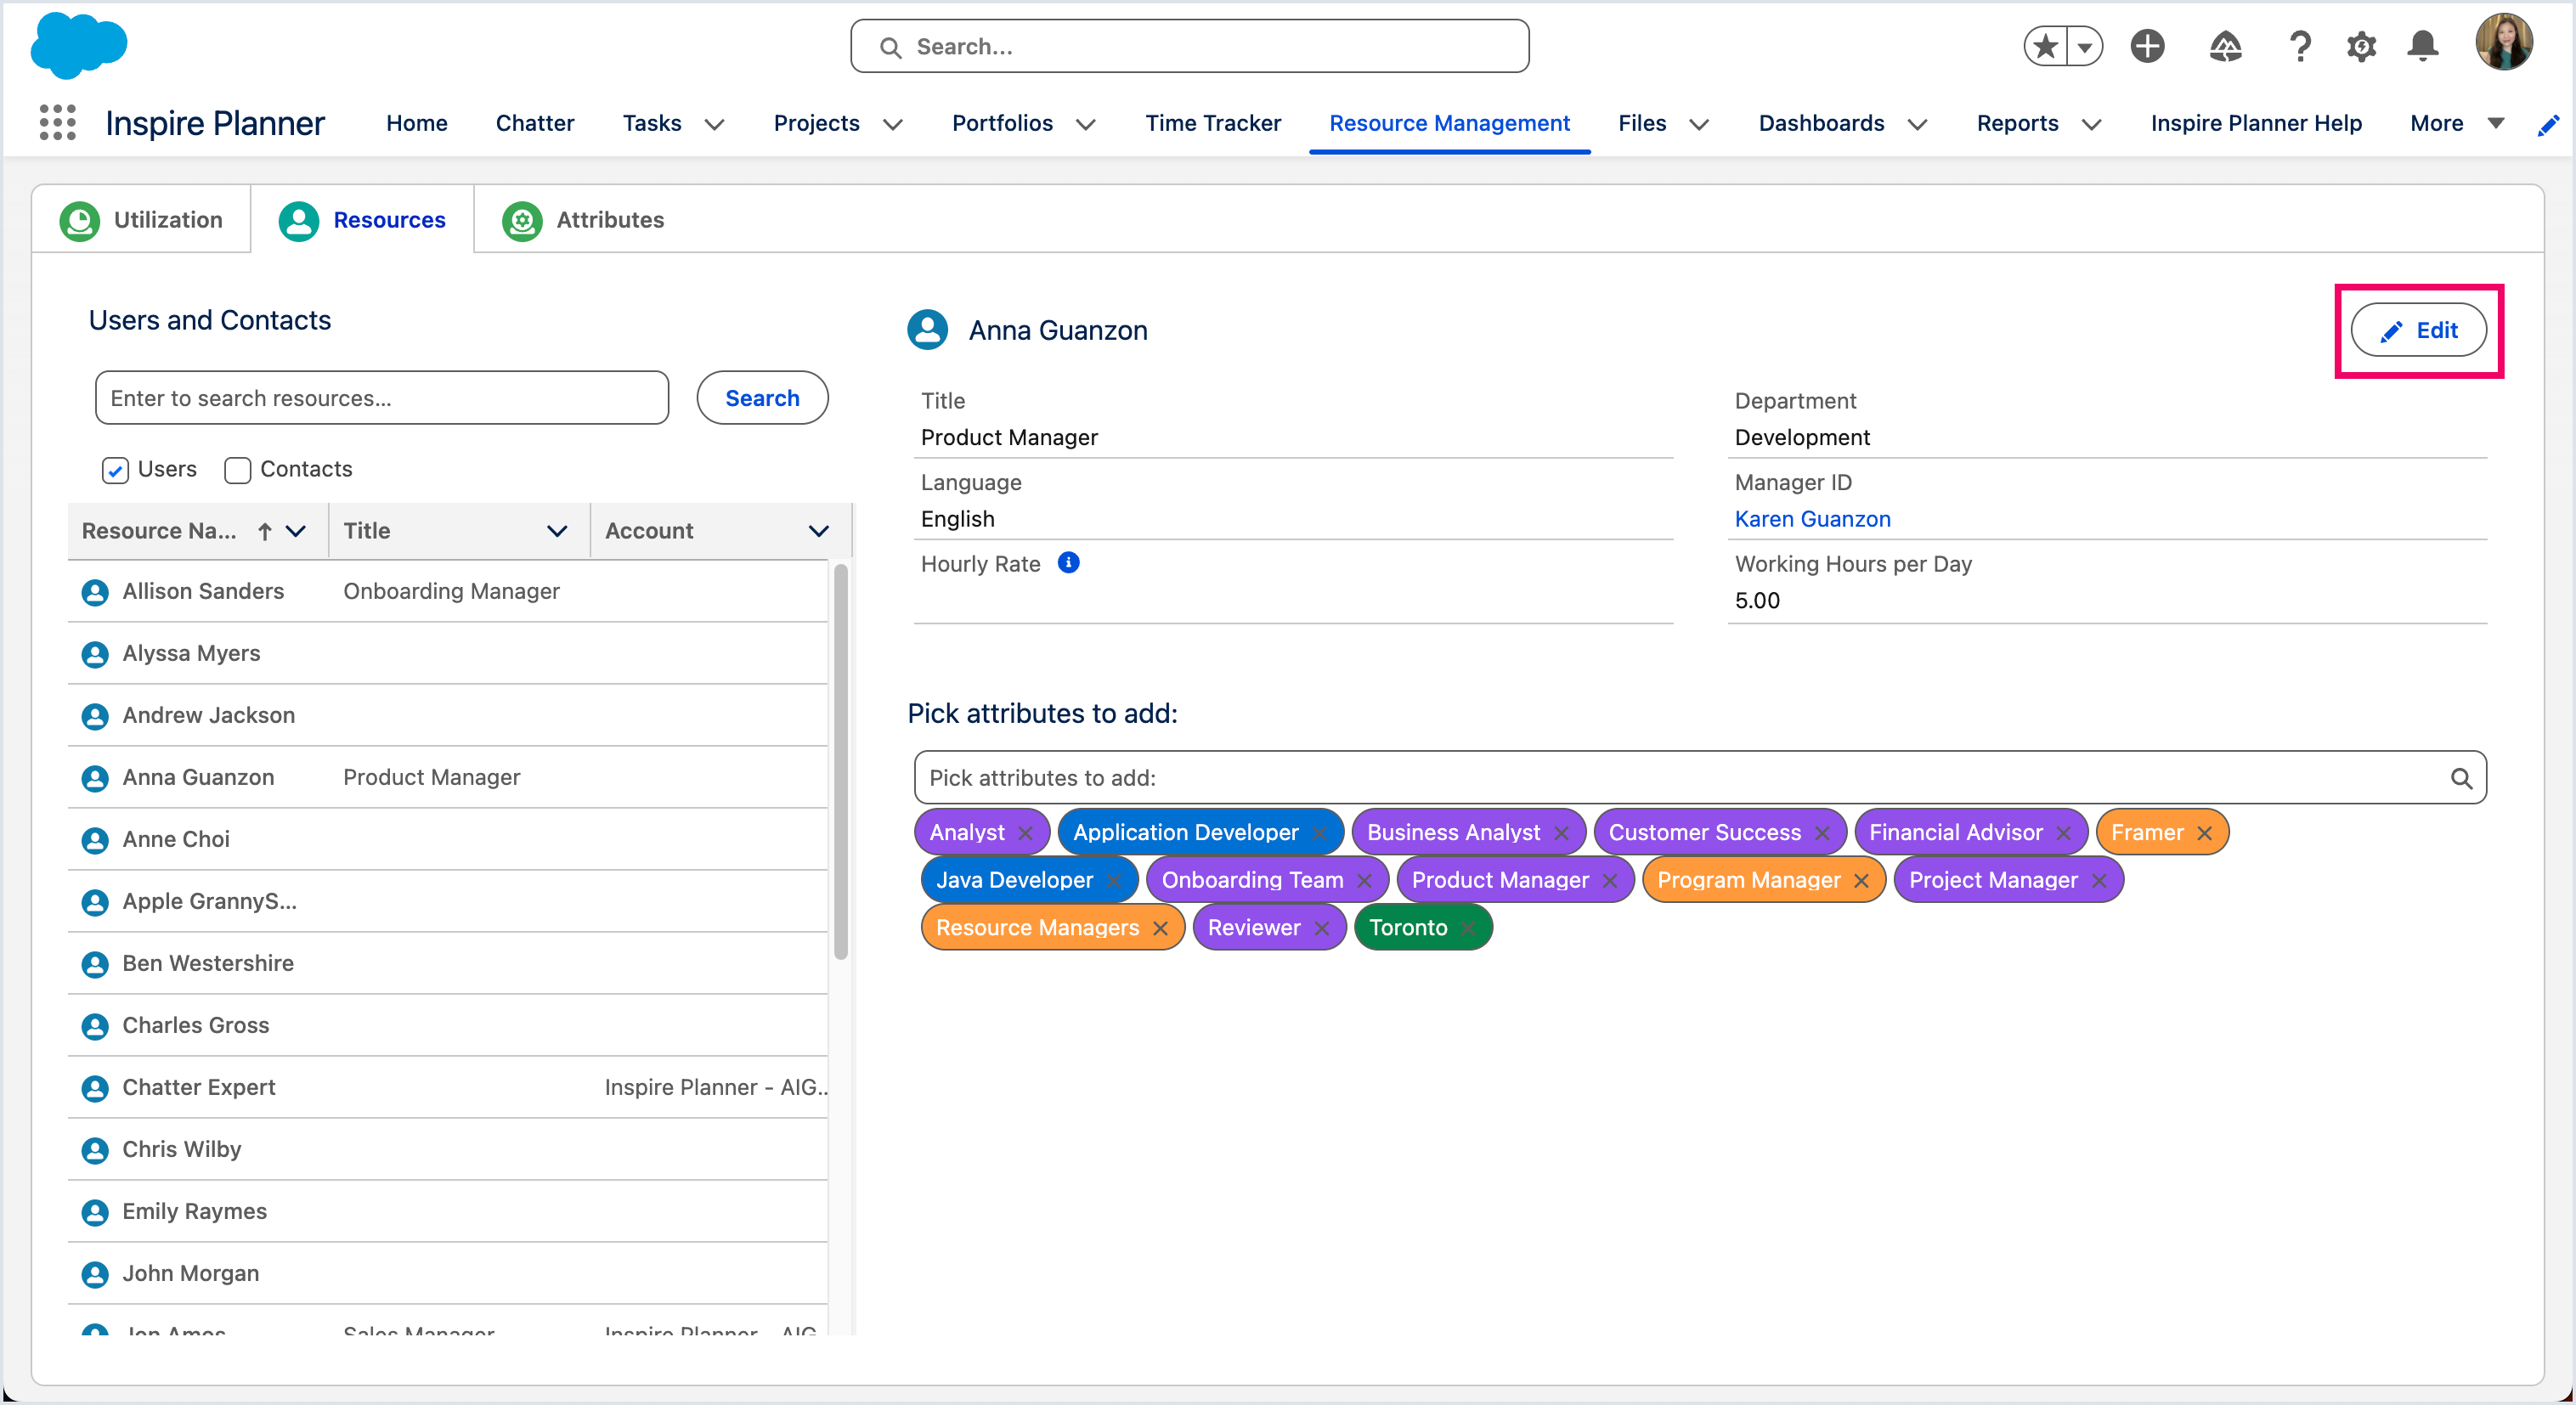Open the App Launcher grid icon

pyautogui.click(x=57, y=122)
